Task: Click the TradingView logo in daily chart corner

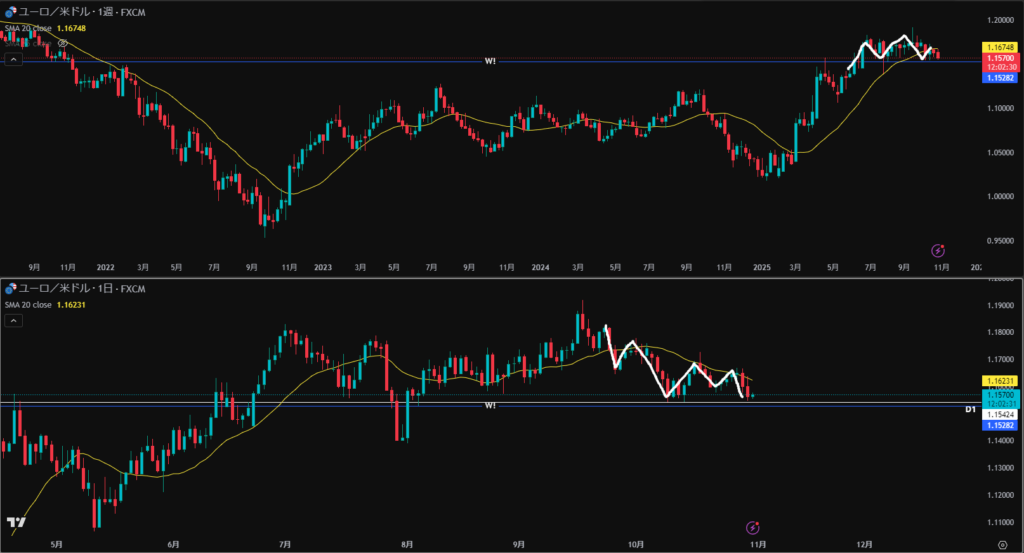Action: [x=16, y=523]
